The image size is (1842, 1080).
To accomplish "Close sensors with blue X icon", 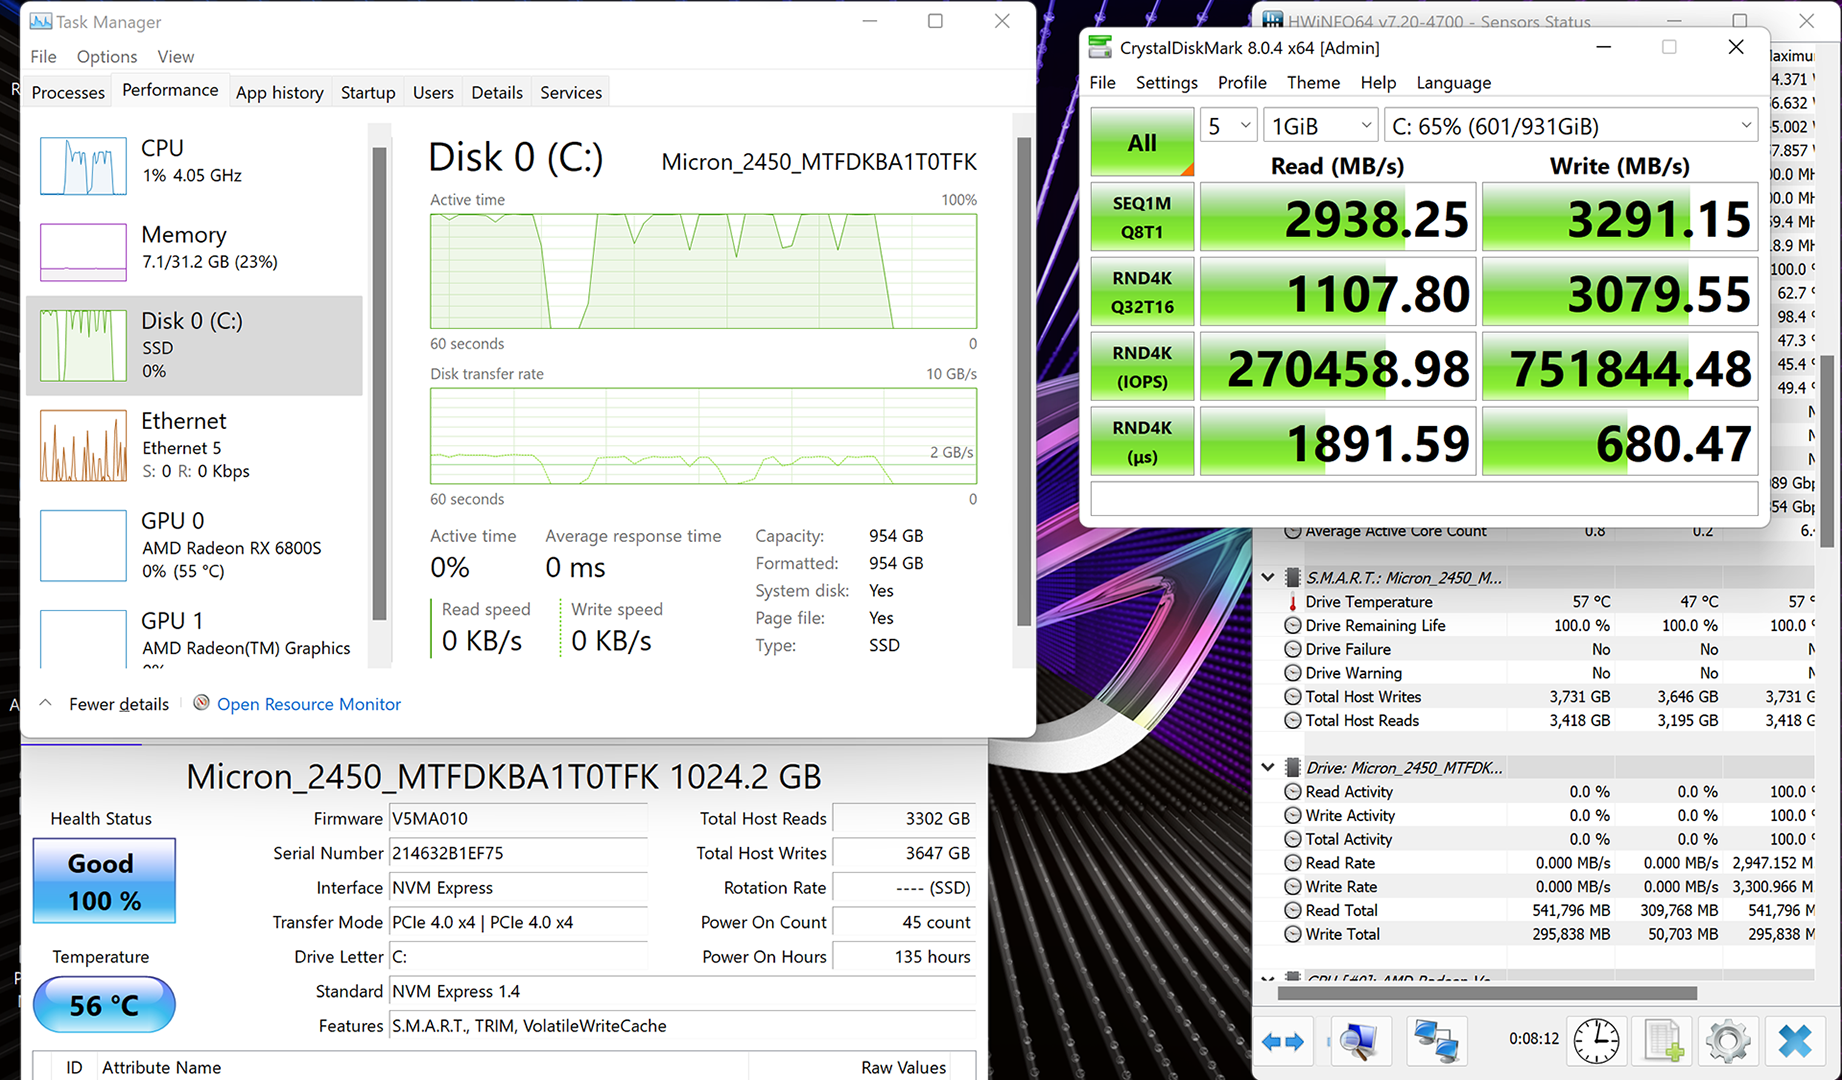I will [x=1794, y=1041].
